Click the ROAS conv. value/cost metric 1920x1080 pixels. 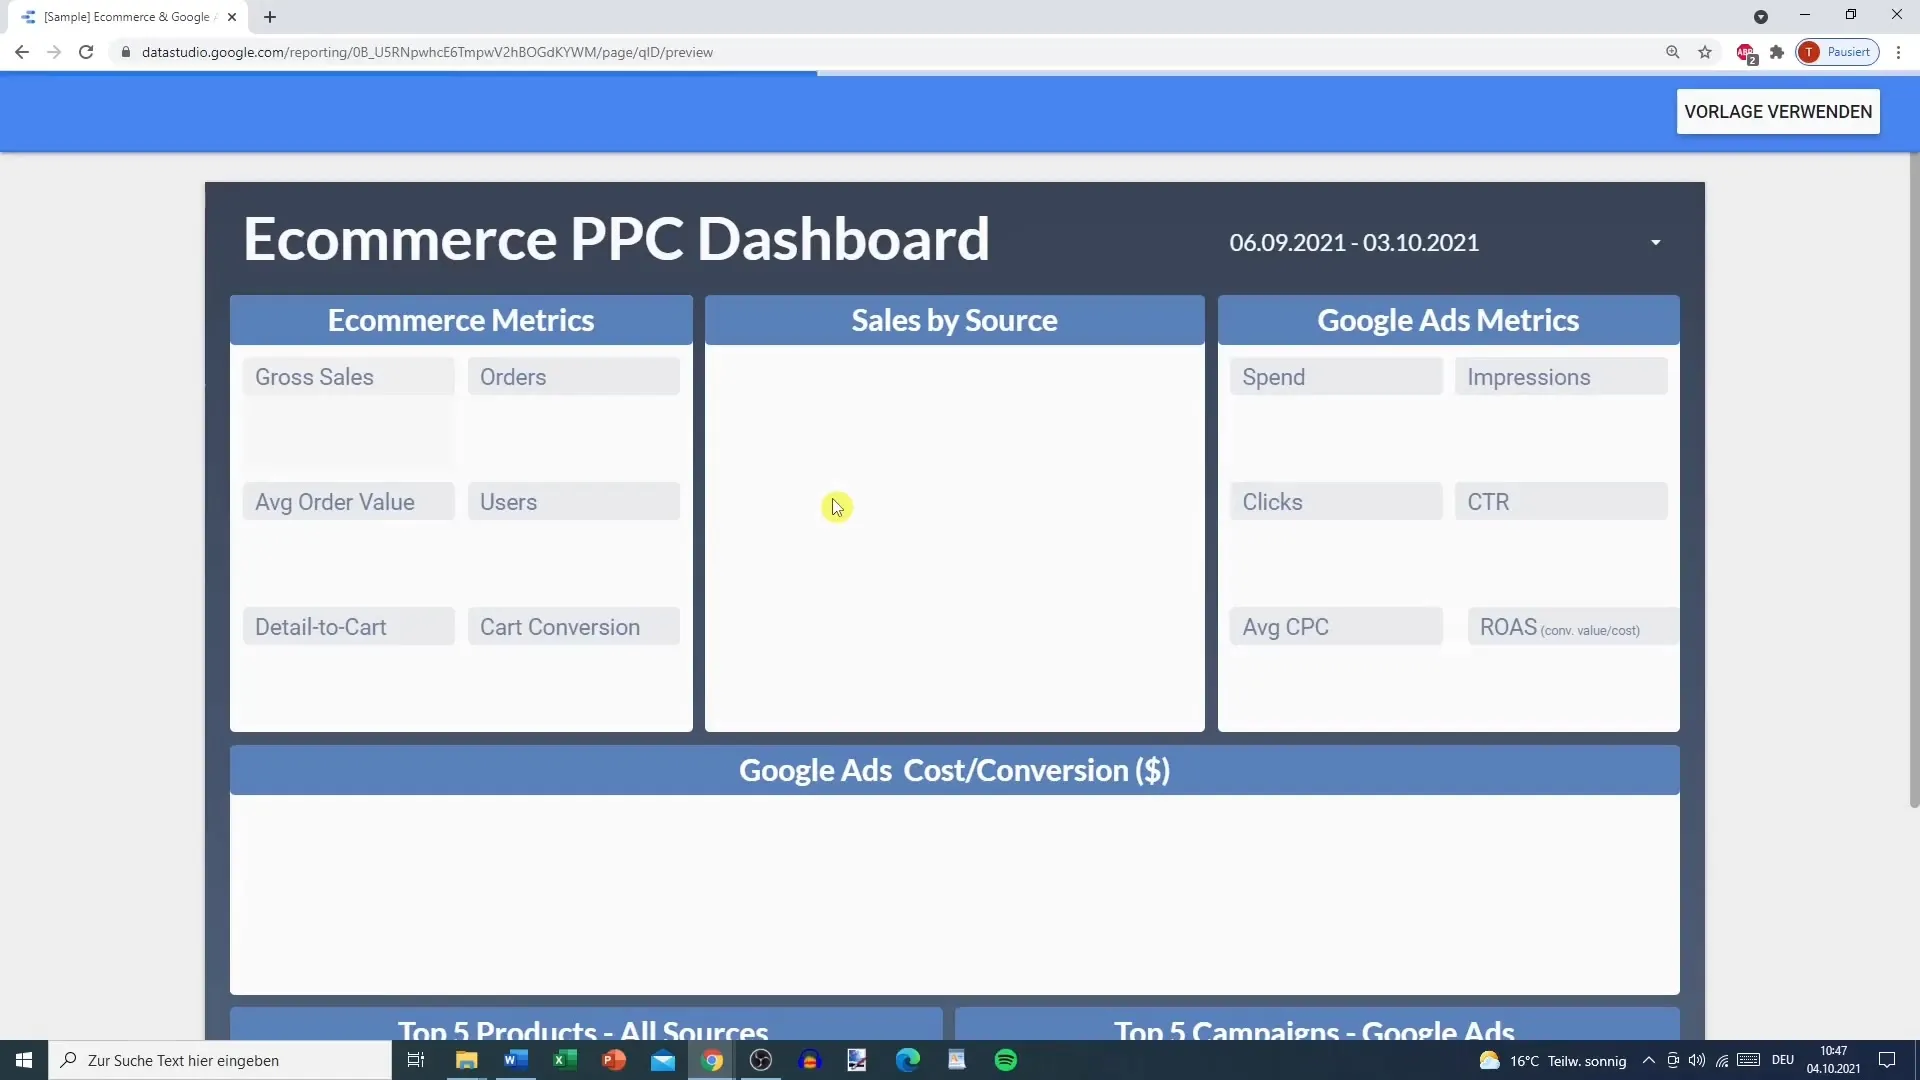(x=1560, y=626)
